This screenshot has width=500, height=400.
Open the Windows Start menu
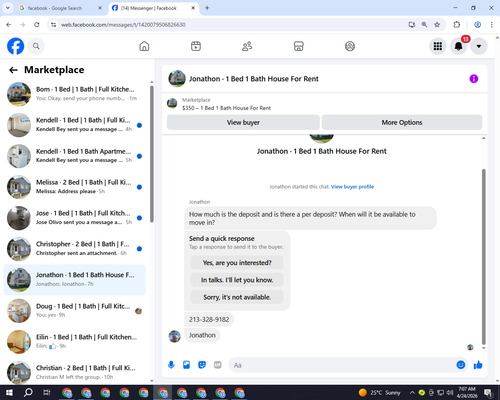click(9, 393)
